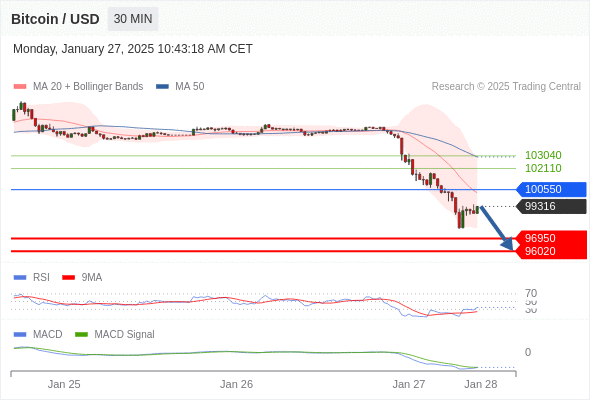
Task: Click the MACD 0 axis value
Action: 528,352
